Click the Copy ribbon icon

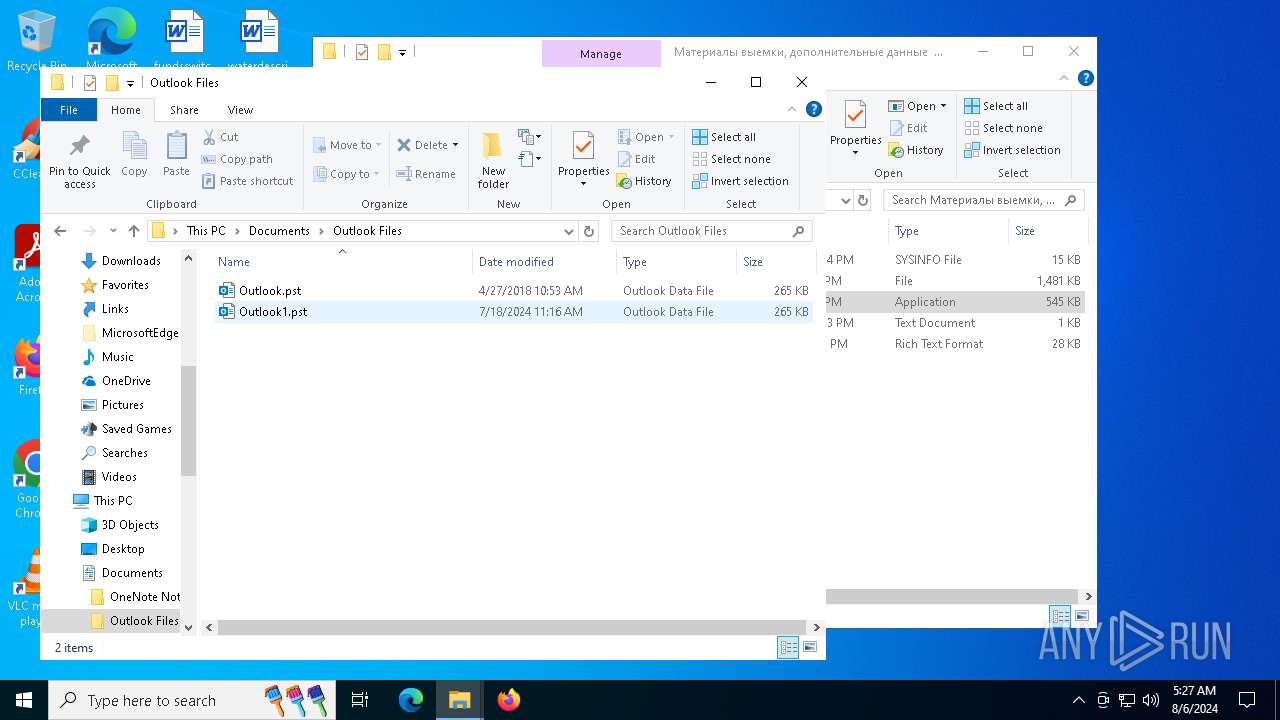point(134,156)
